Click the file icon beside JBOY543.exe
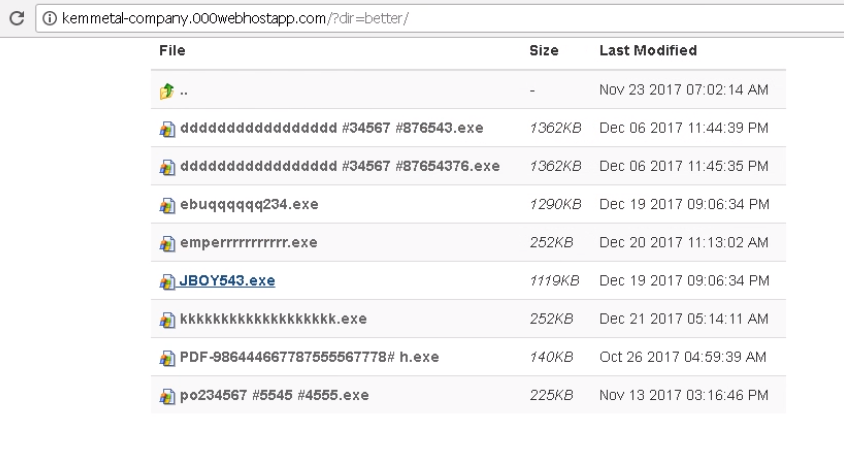This screenshot has height=459, width=844. [x=167, y=281]
